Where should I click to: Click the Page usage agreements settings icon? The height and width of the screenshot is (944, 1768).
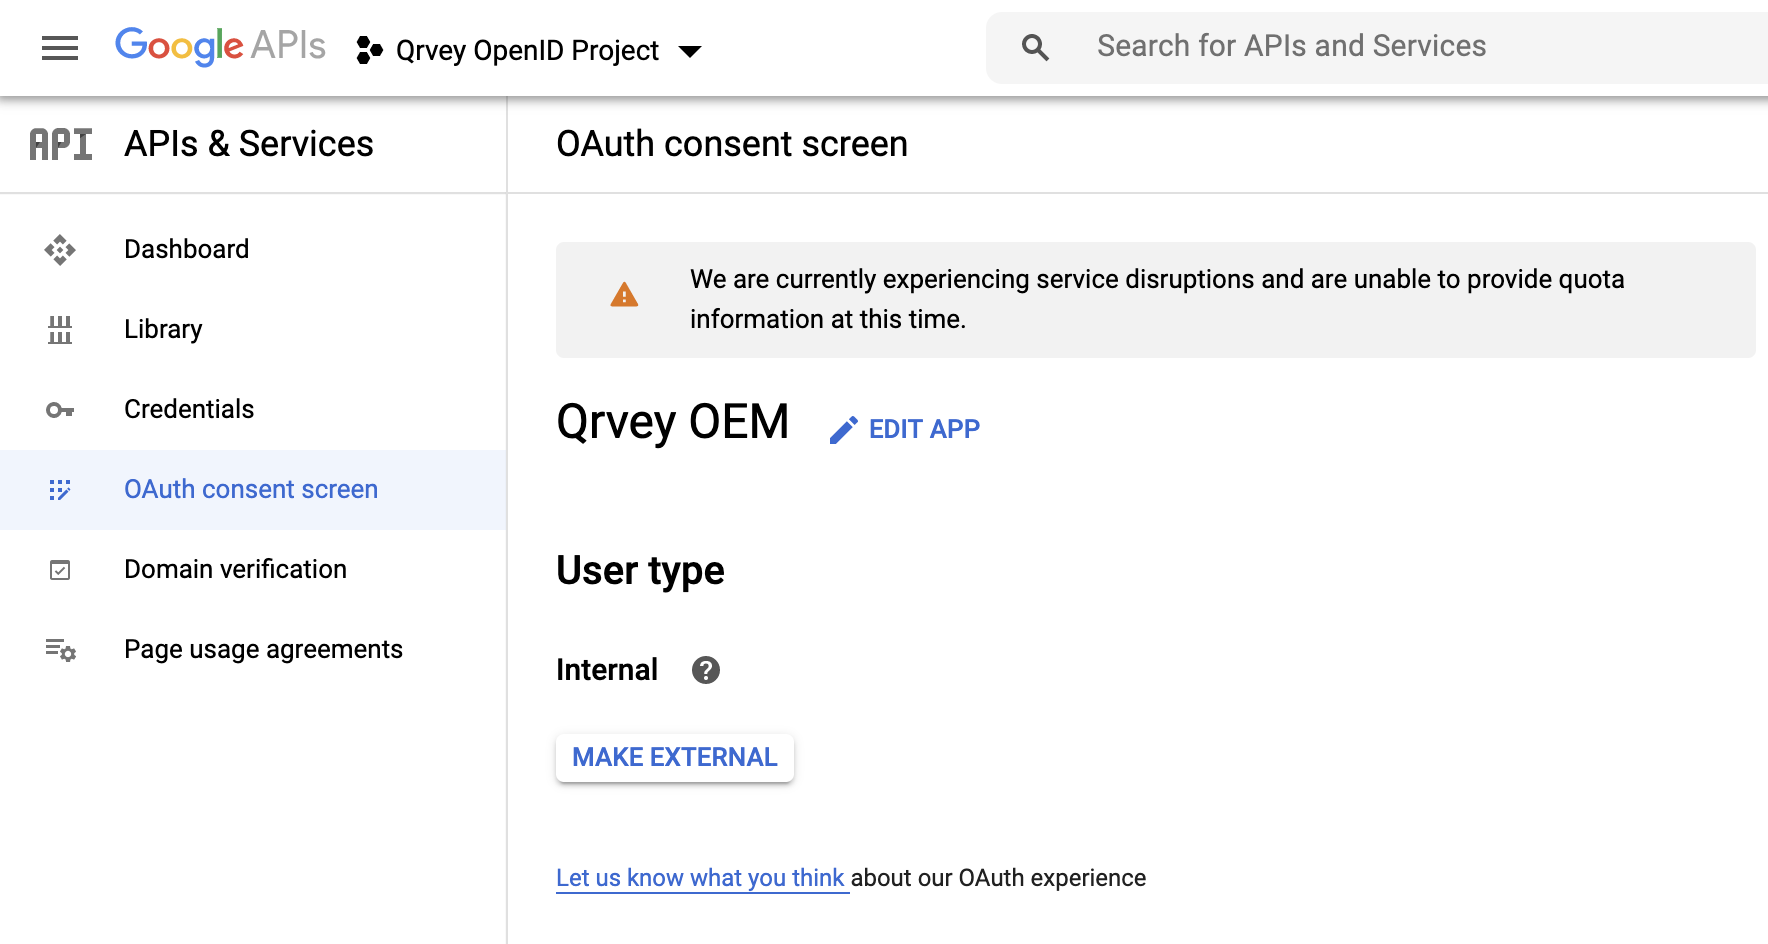pyautogui.click(x=60, y=650)
